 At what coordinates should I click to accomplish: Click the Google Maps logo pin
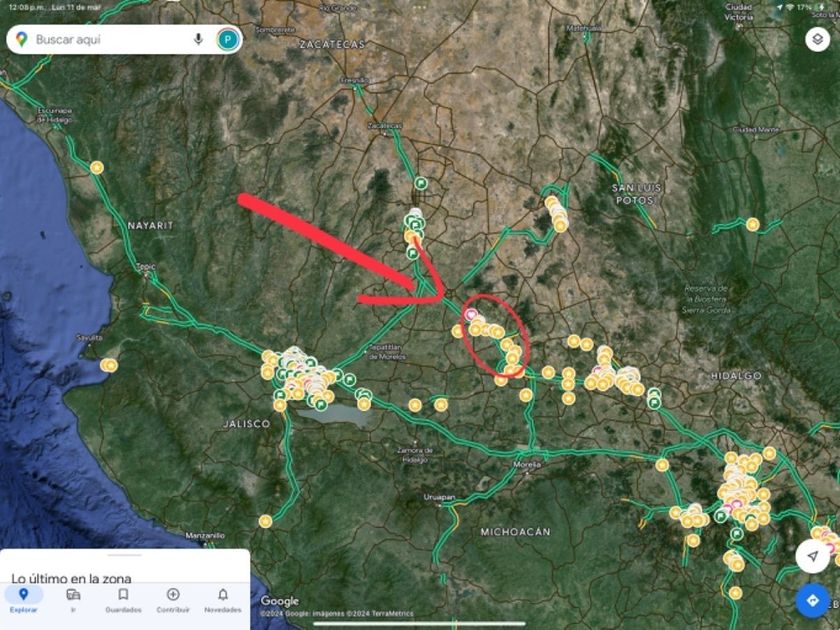point(21,39)
